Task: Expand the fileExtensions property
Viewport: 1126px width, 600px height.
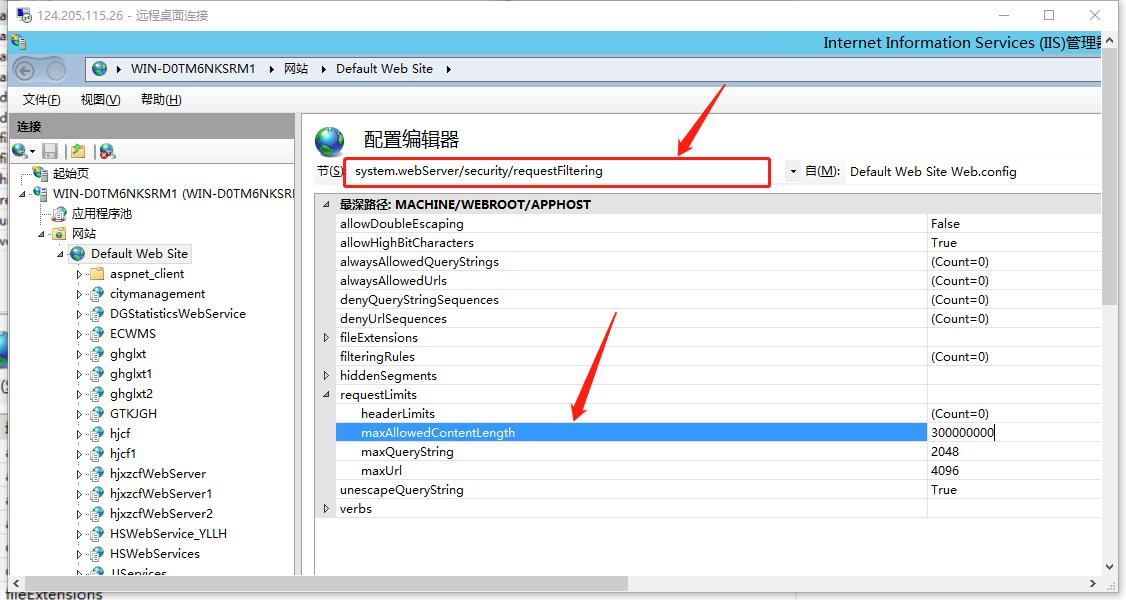Action: [326, 337]
